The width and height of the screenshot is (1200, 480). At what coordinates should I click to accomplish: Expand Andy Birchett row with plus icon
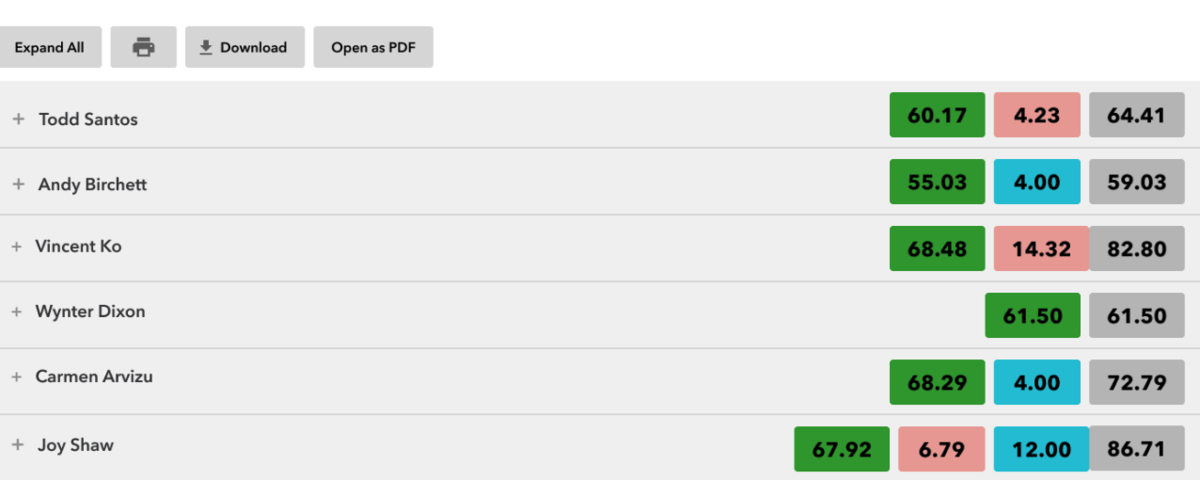pyautogui.click(x=17, y=185)
